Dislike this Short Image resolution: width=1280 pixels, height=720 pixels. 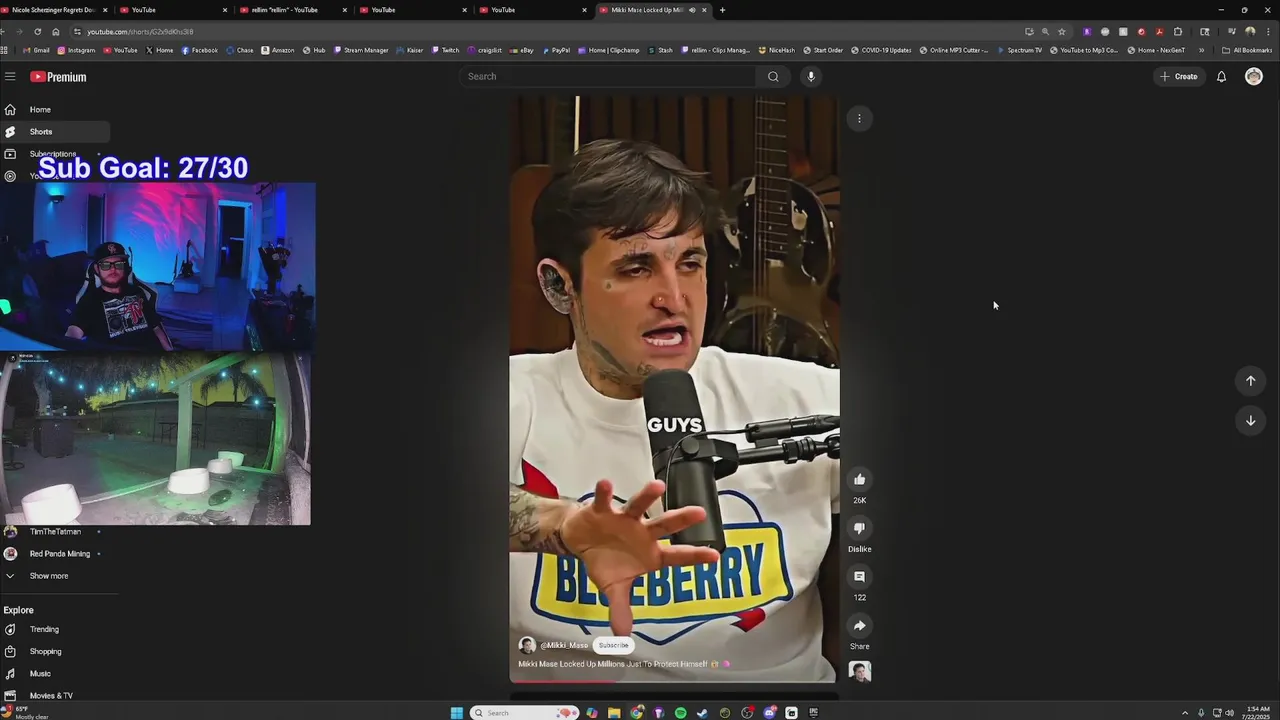859,528
